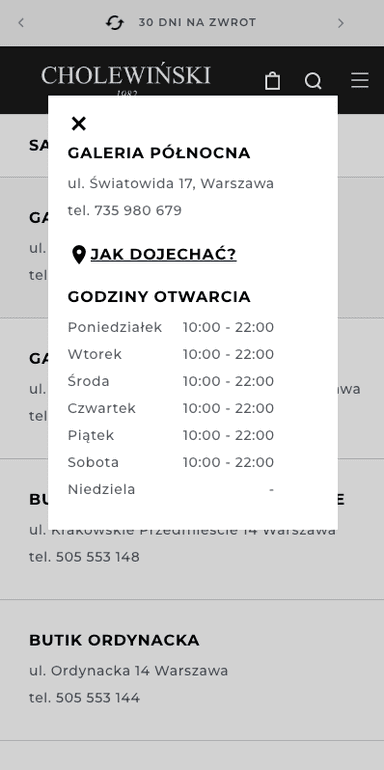Open the hamburger menu

(x=360, y=80)
